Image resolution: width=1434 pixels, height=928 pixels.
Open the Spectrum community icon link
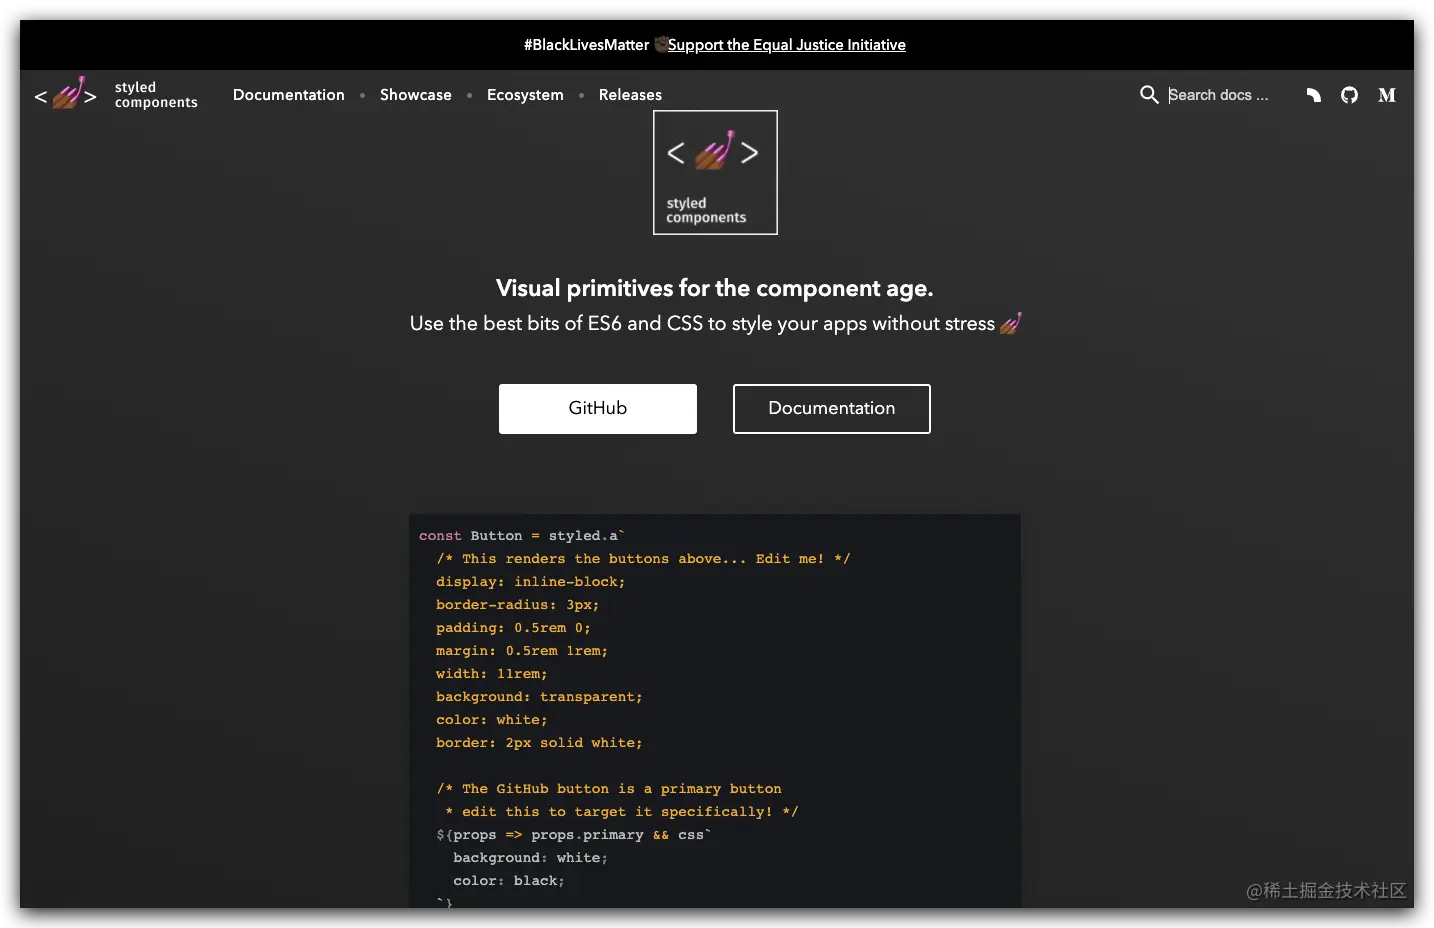point(1314,95)
